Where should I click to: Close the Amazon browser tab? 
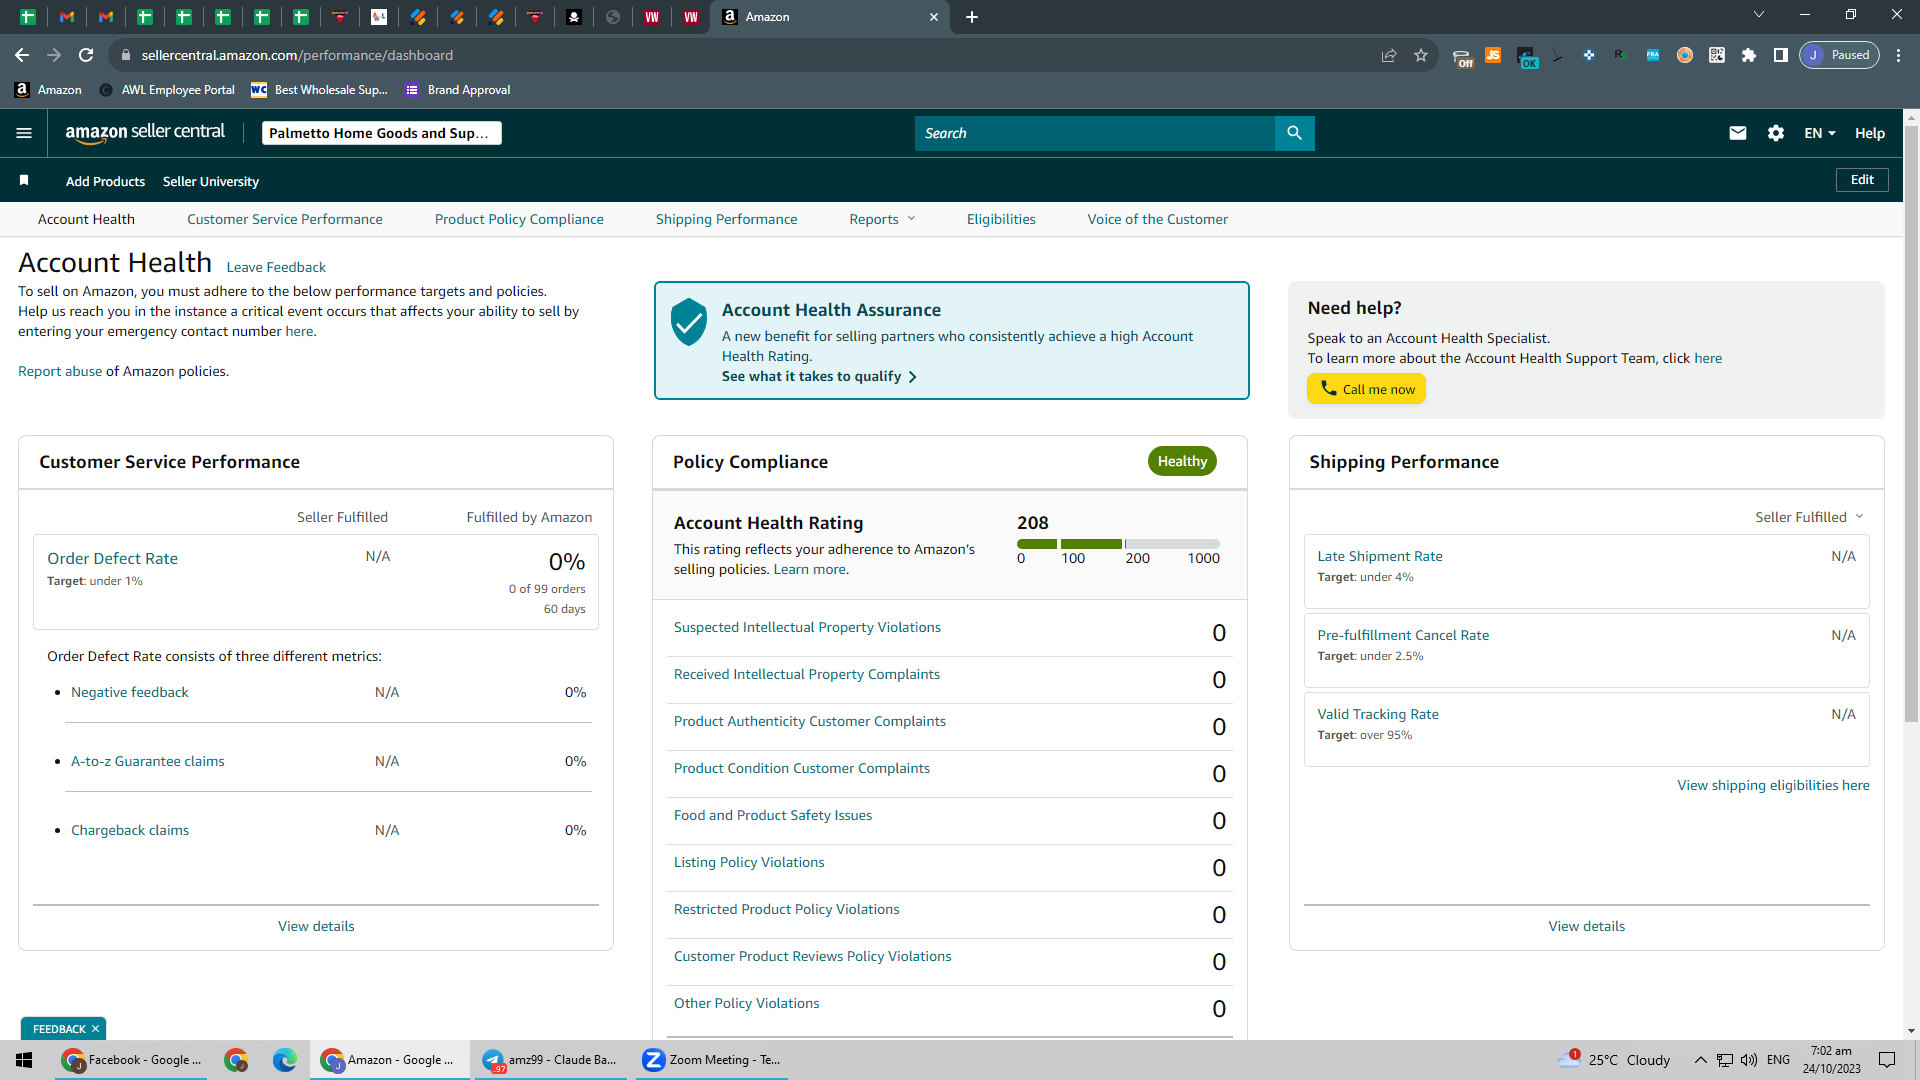point(934,17)
